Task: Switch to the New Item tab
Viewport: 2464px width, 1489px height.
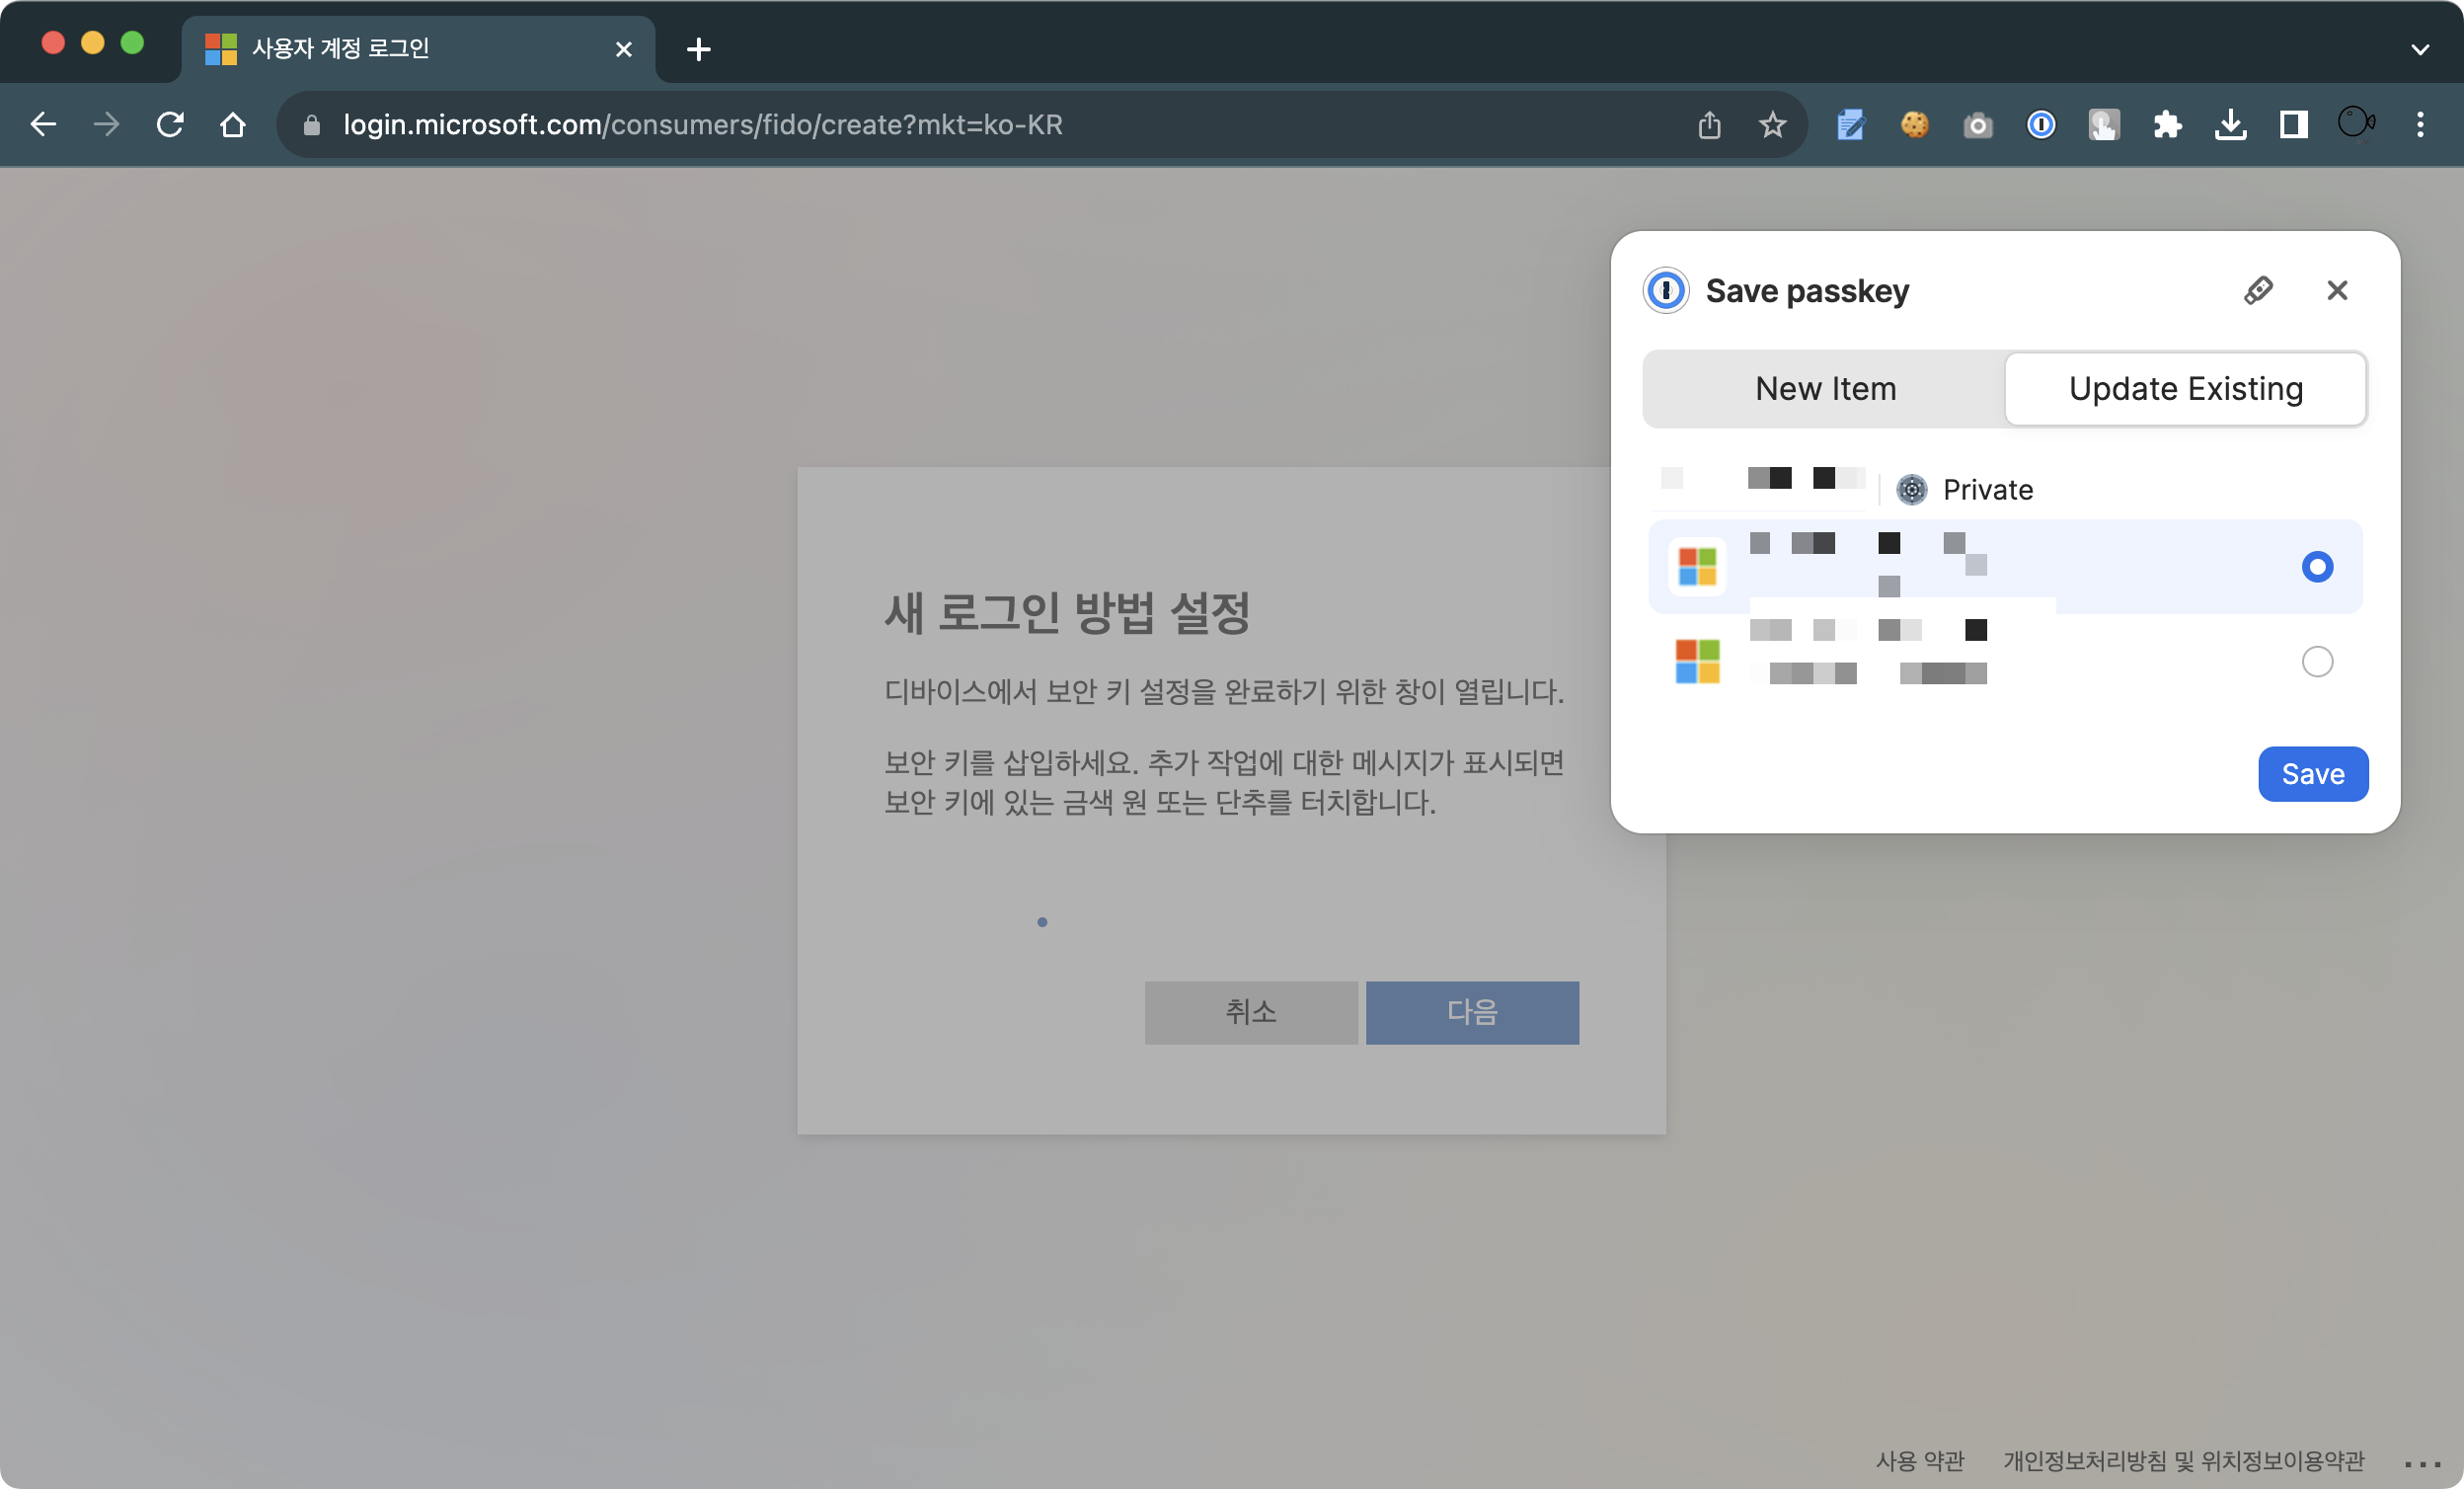Action: 1825,388
